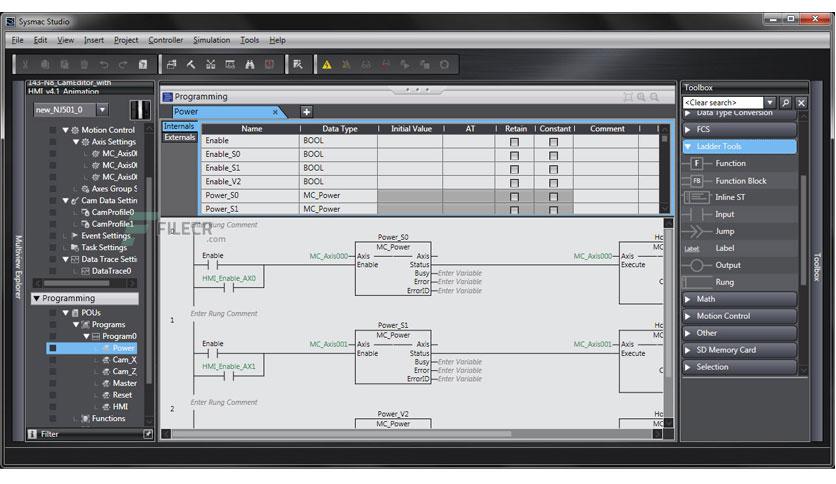Viewport: 836px width, 484px height.
Task: Select the Jump ladder tool
Action: tap(739, 231)
